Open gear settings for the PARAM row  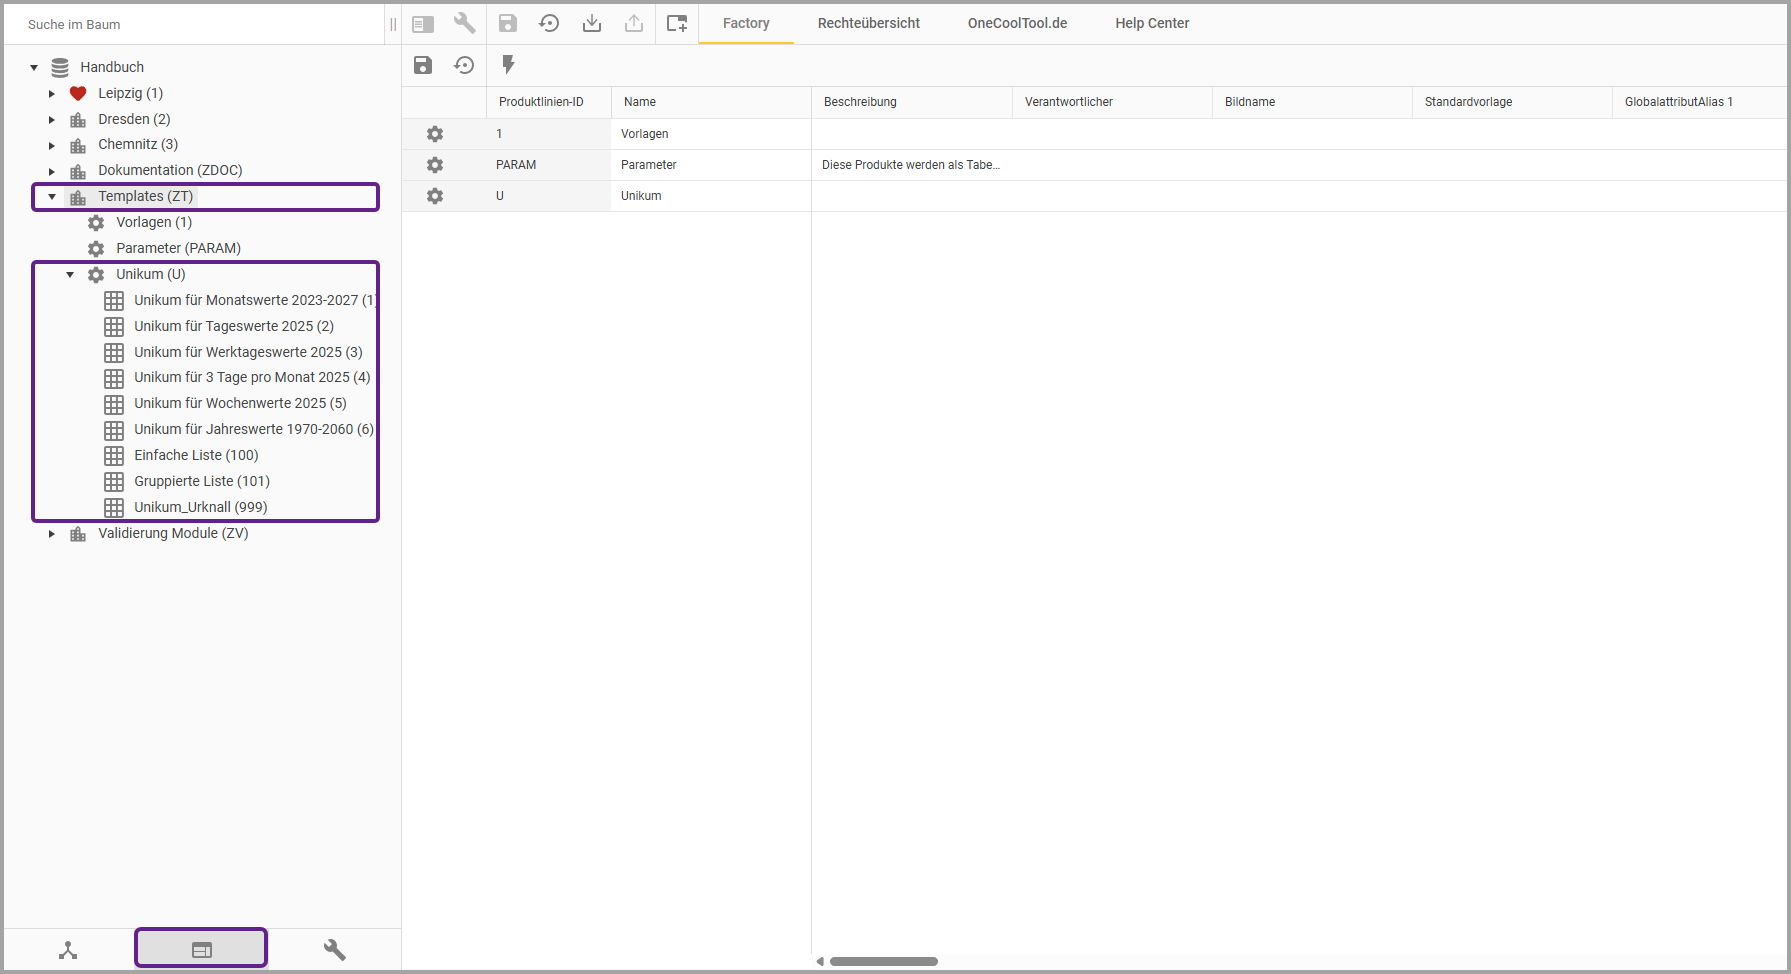(x=435, y=165)
